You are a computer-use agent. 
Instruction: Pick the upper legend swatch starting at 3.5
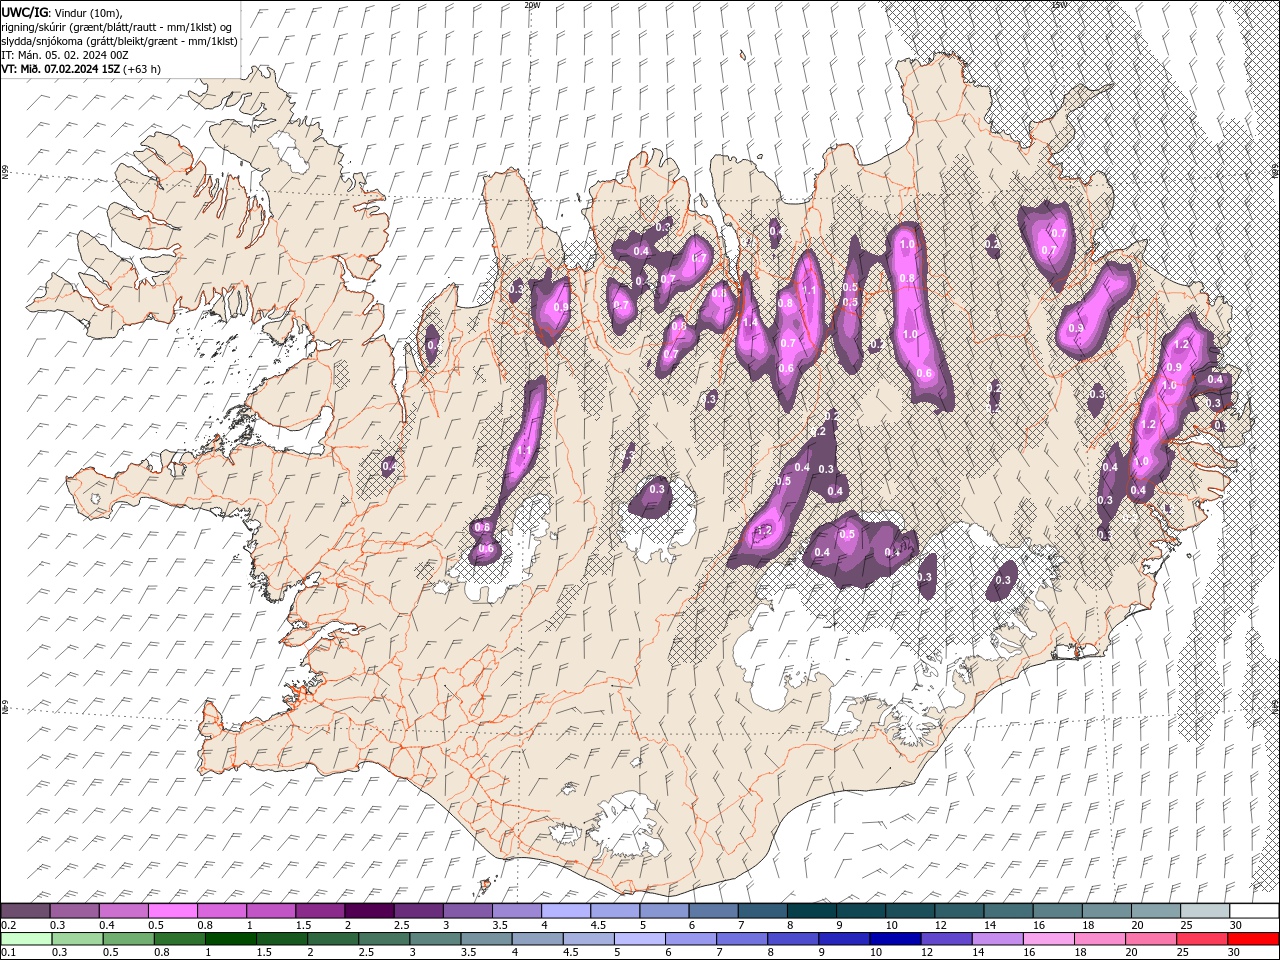click(516, 911)
